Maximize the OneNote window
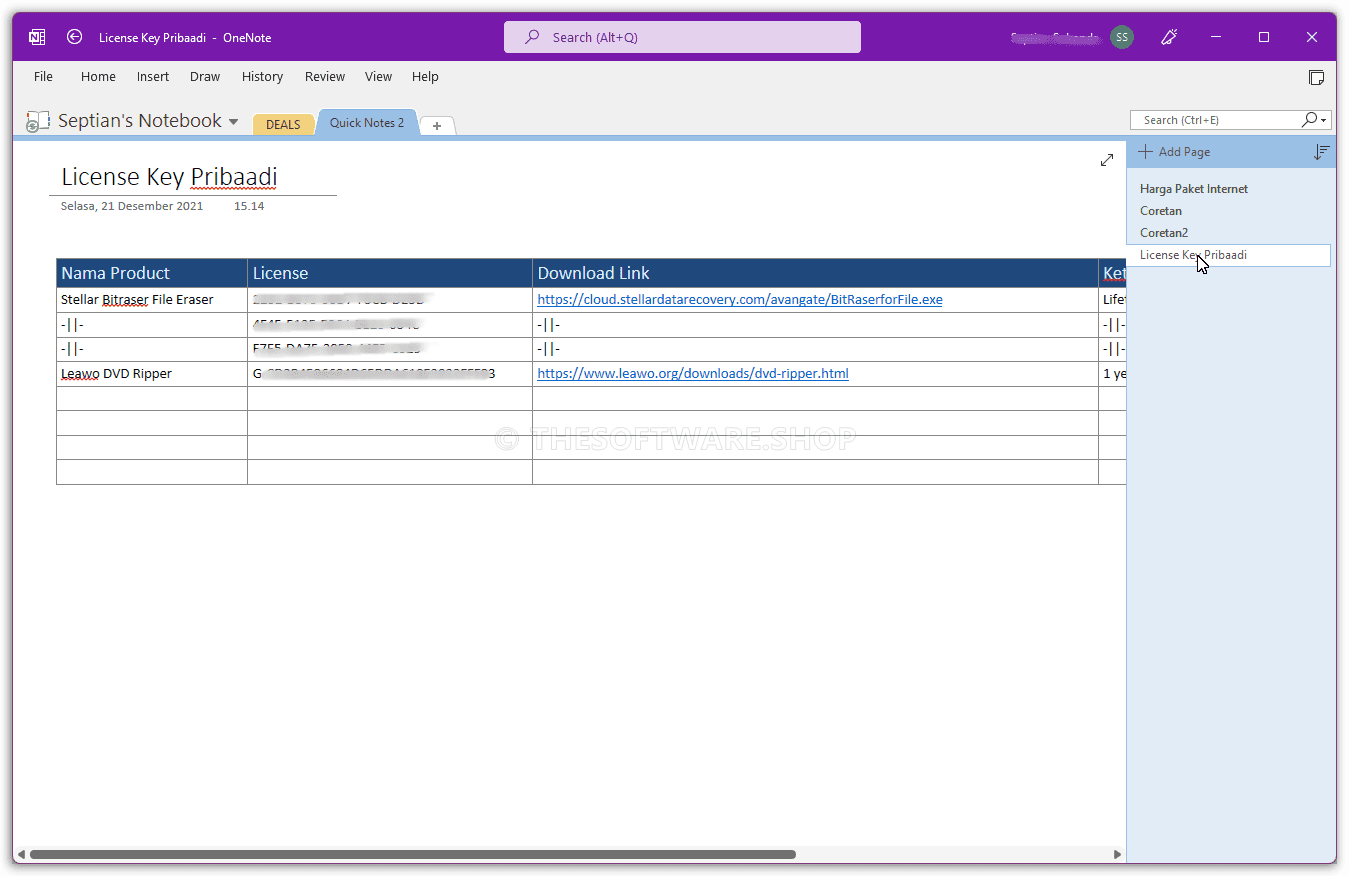The width and height of the screenshot is (1349, 876). [1264, 37]
